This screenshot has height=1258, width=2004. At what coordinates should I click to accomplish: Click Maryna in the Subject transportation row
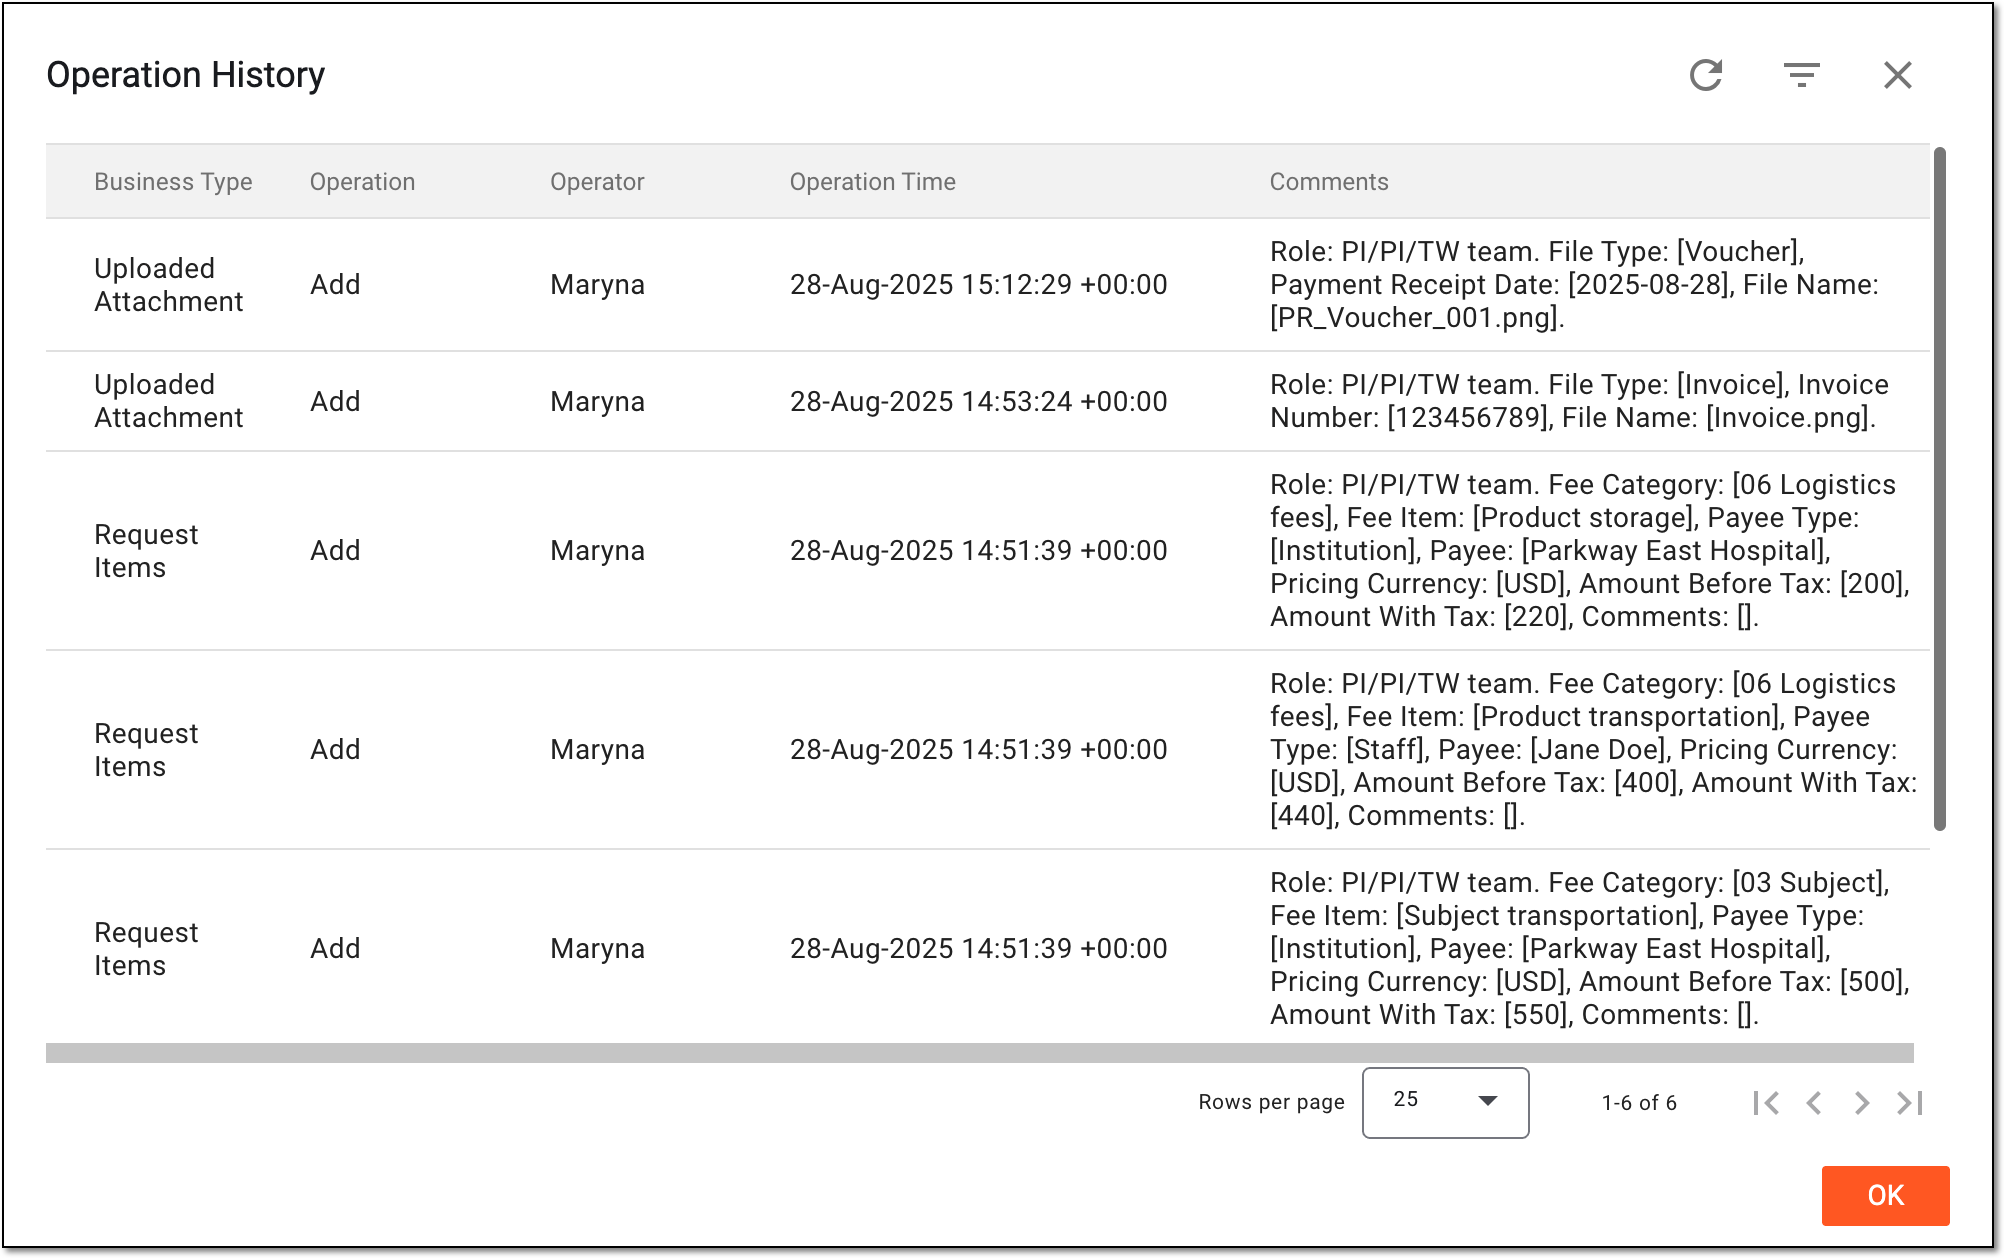coord(597,949)
